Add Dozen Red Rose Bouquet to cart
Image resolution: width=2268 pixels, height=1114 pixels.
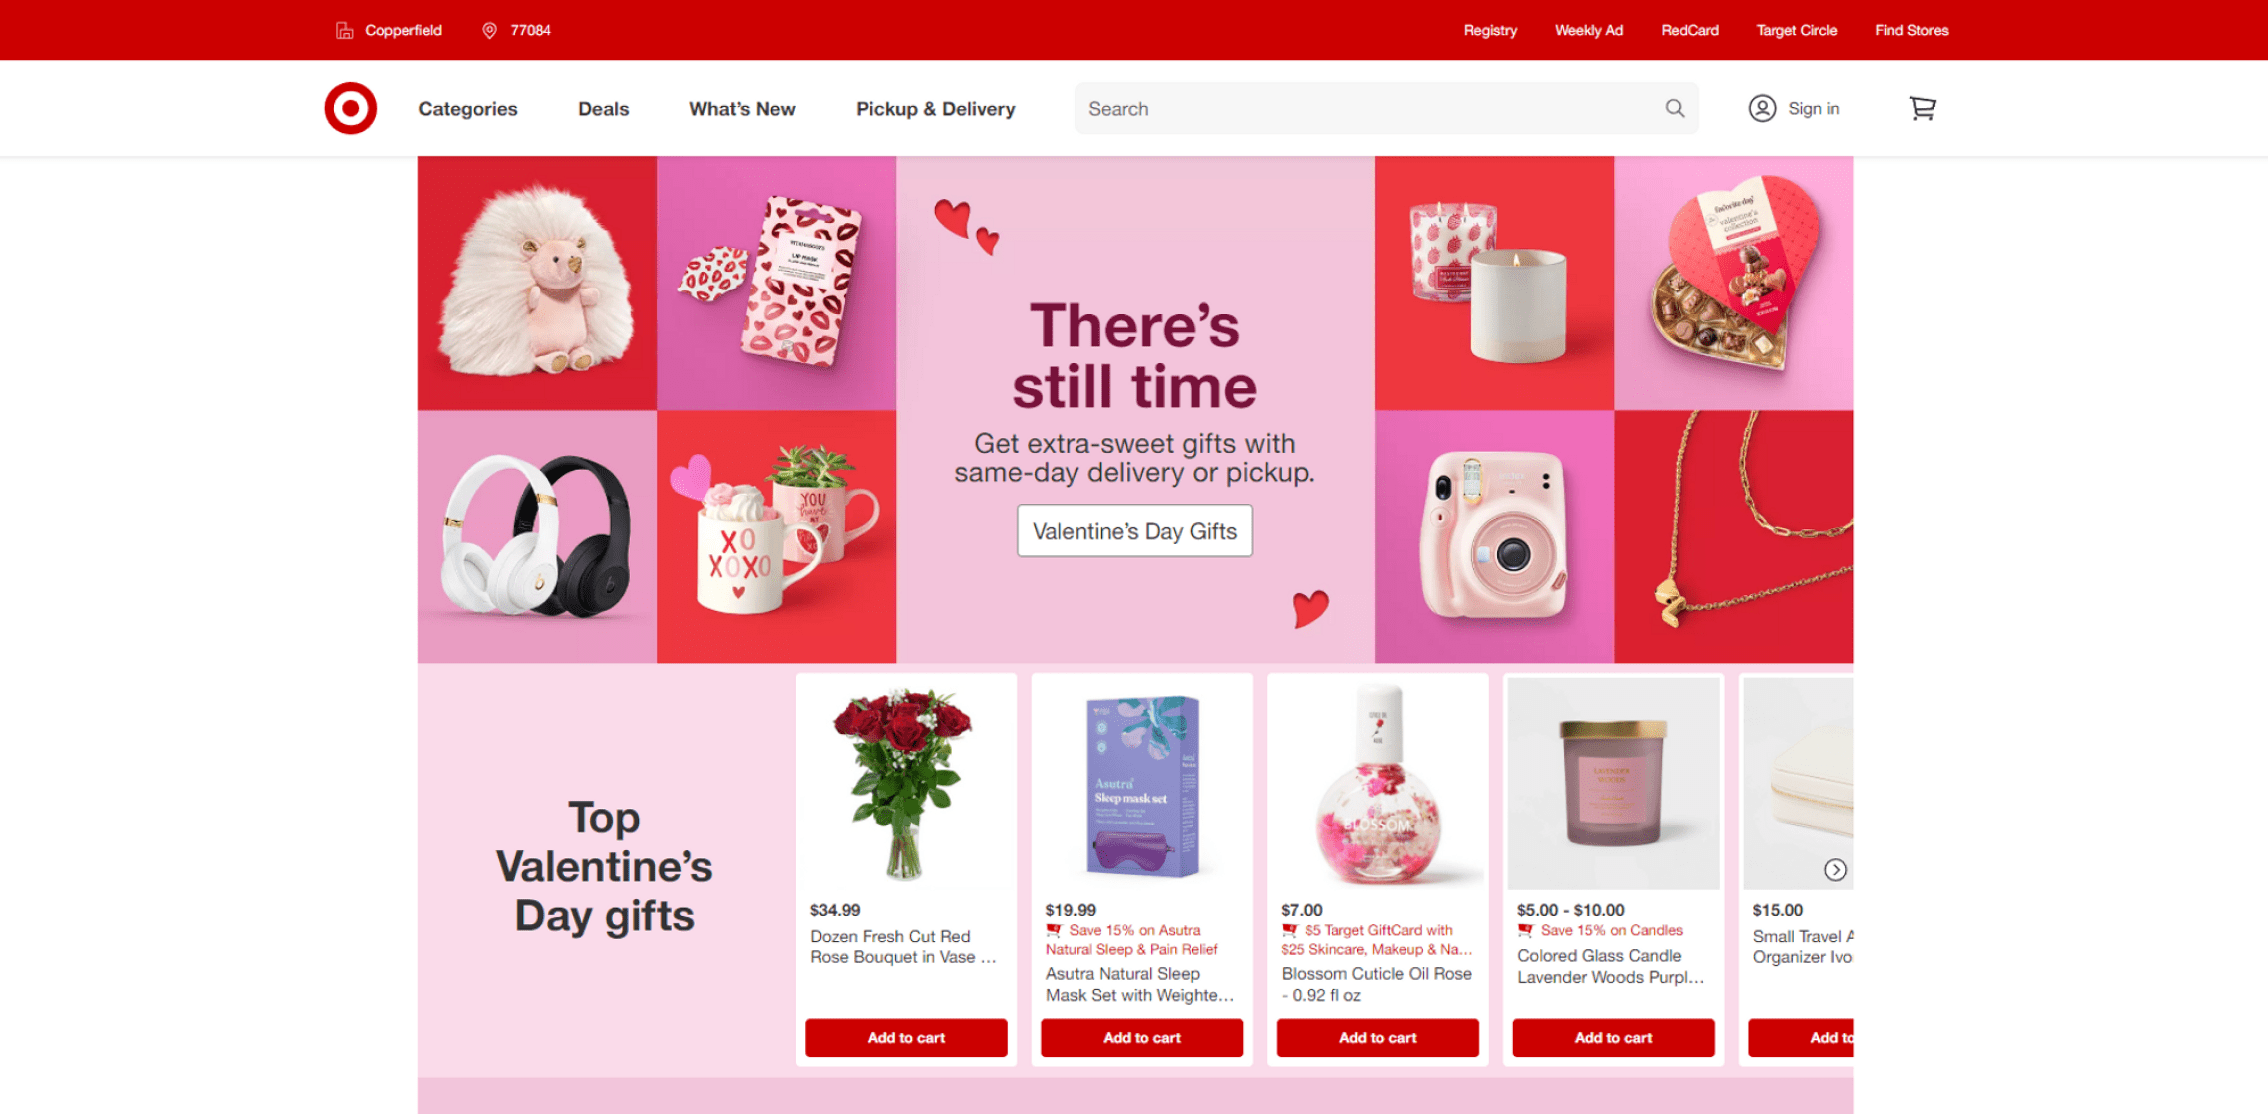[906, 1037]
